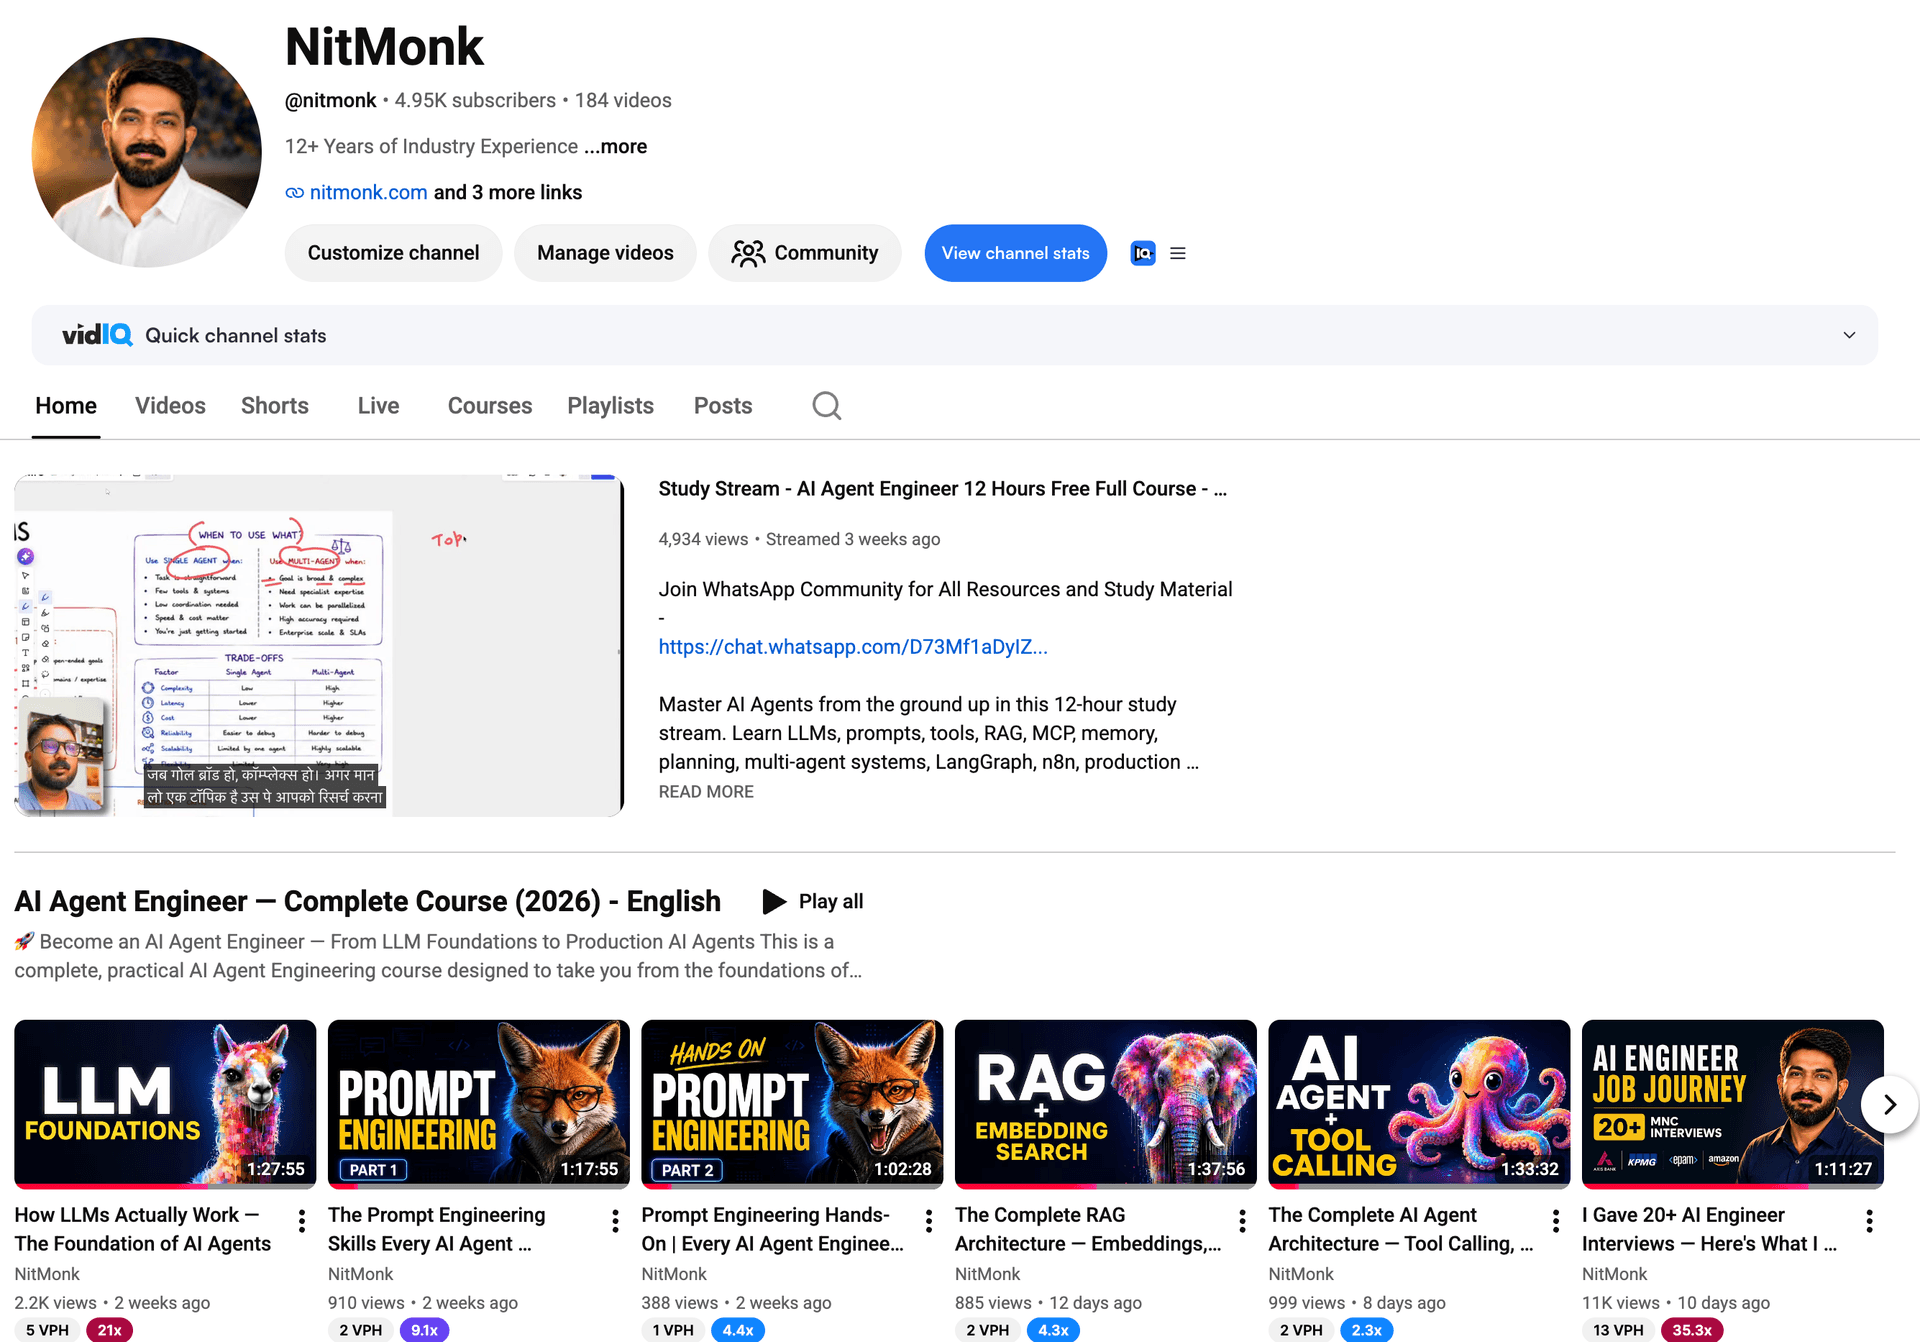Open the Courses tab
This screenshot has height=1342, width=1920.
point(490,405)
